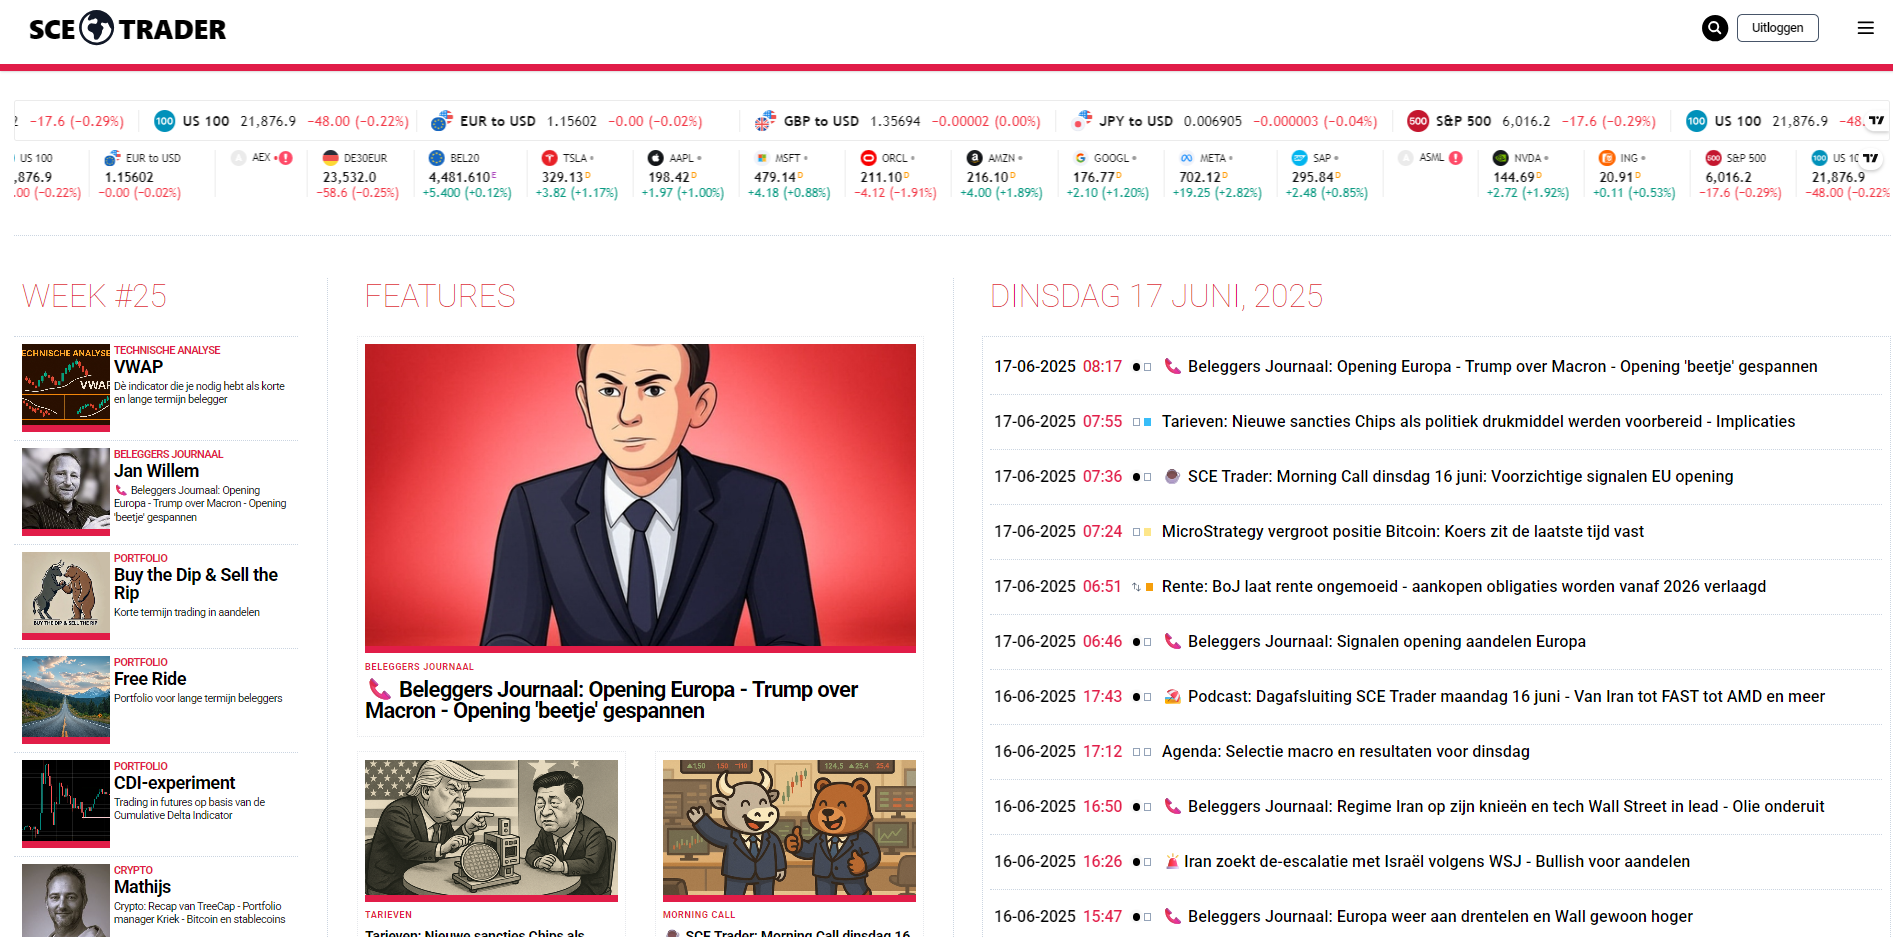The height and width of the screenshot is (937, 1893).
Task: Open the Mathijs crypto article link
Action: [142, 887]
